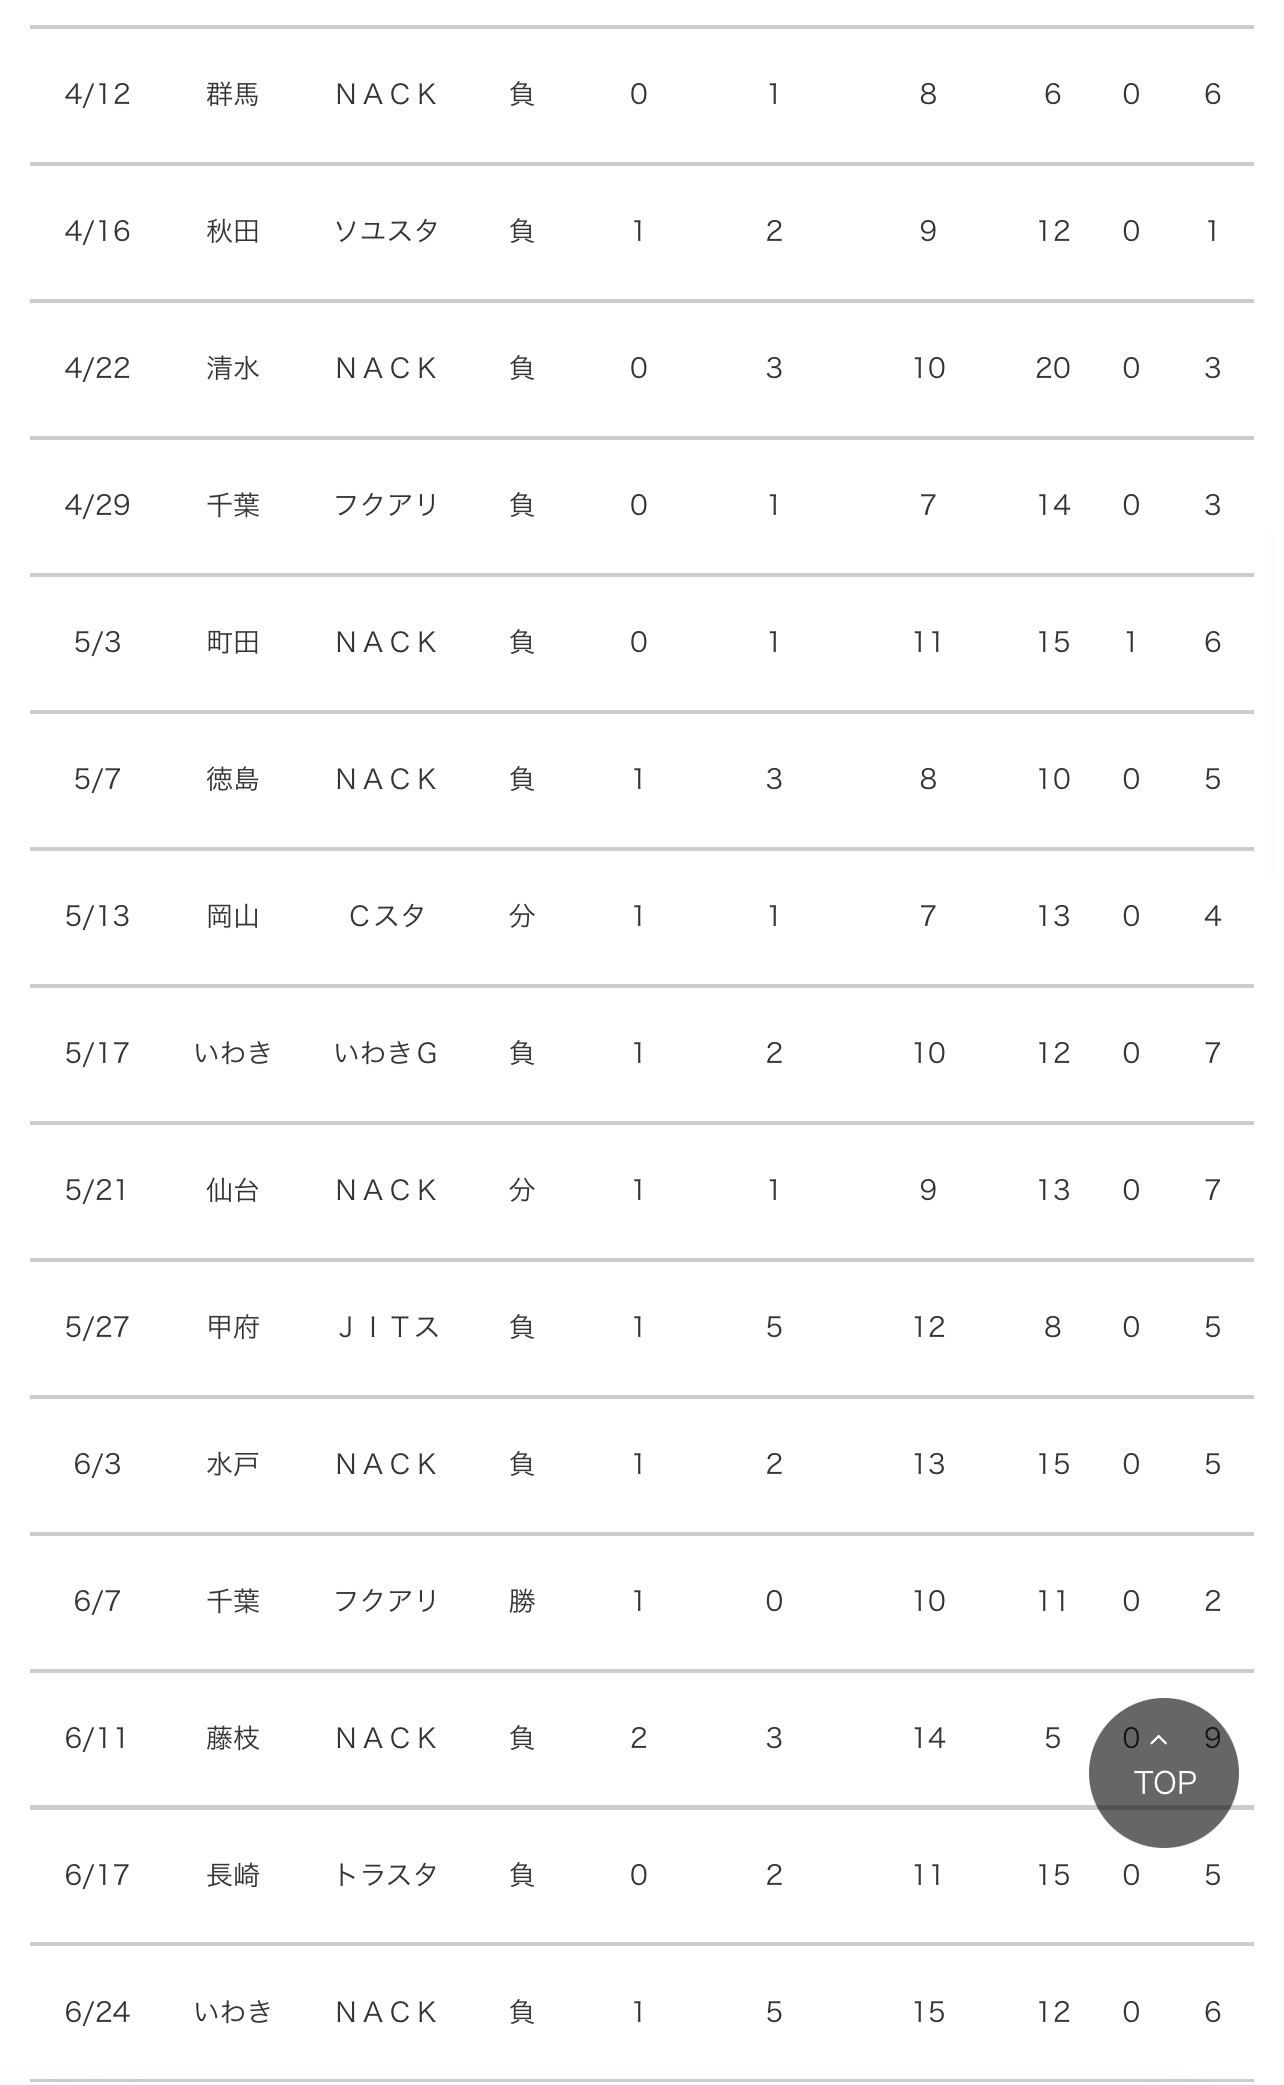1284x2085 pixels.
Task: Click the 勝 result in the 6/7 row
Action: (521, 1601)
